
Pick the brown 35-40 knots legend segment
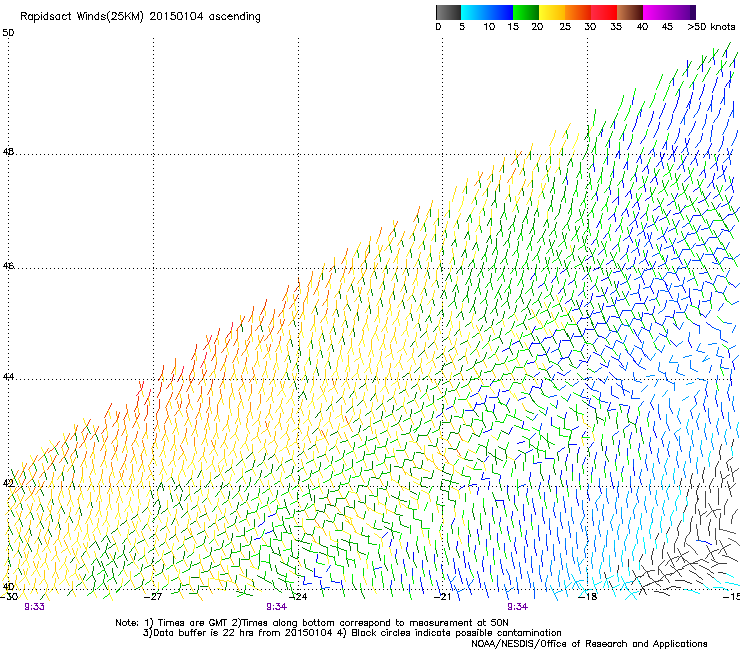click(630, 12)
